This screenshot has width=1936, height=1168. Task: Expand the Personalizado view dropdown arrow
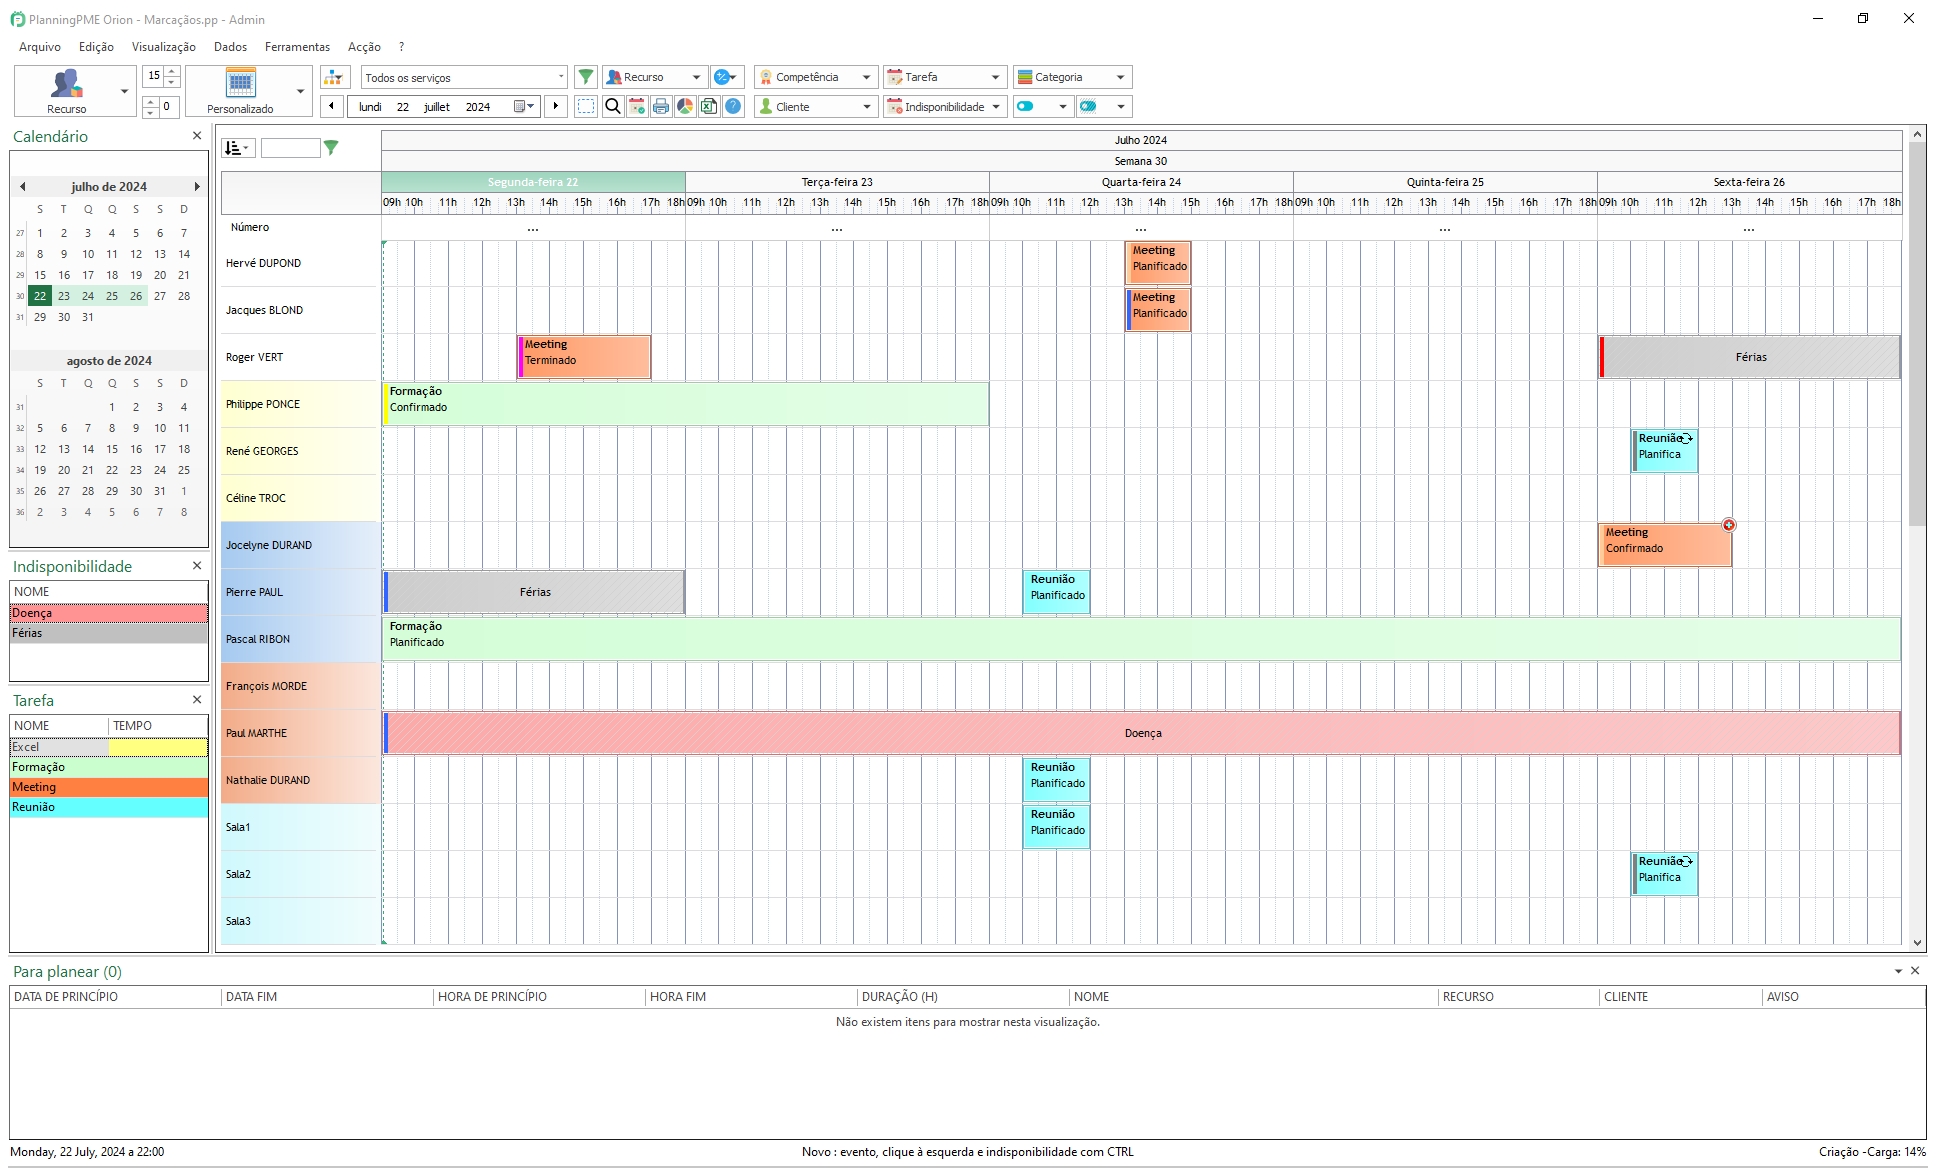point(301,91)
